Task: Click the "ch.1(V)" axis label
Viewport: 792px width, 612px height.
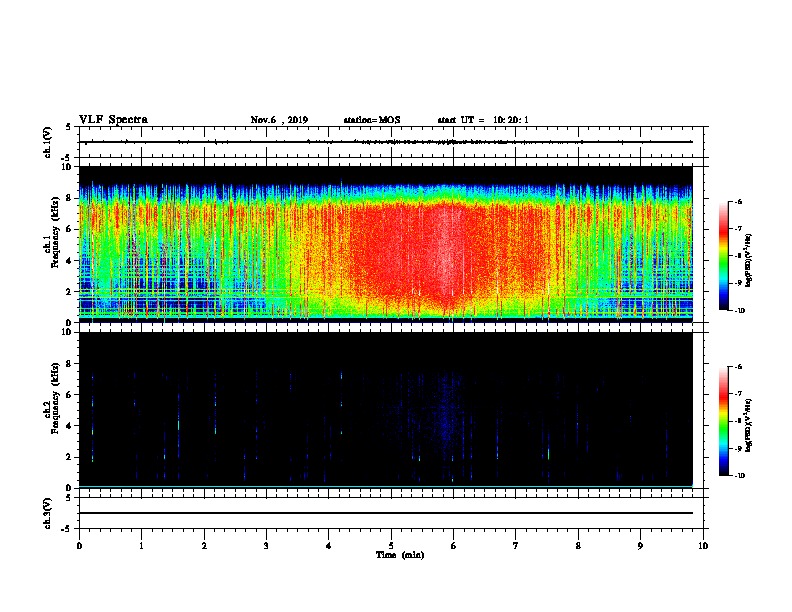Action: (48, 142)
